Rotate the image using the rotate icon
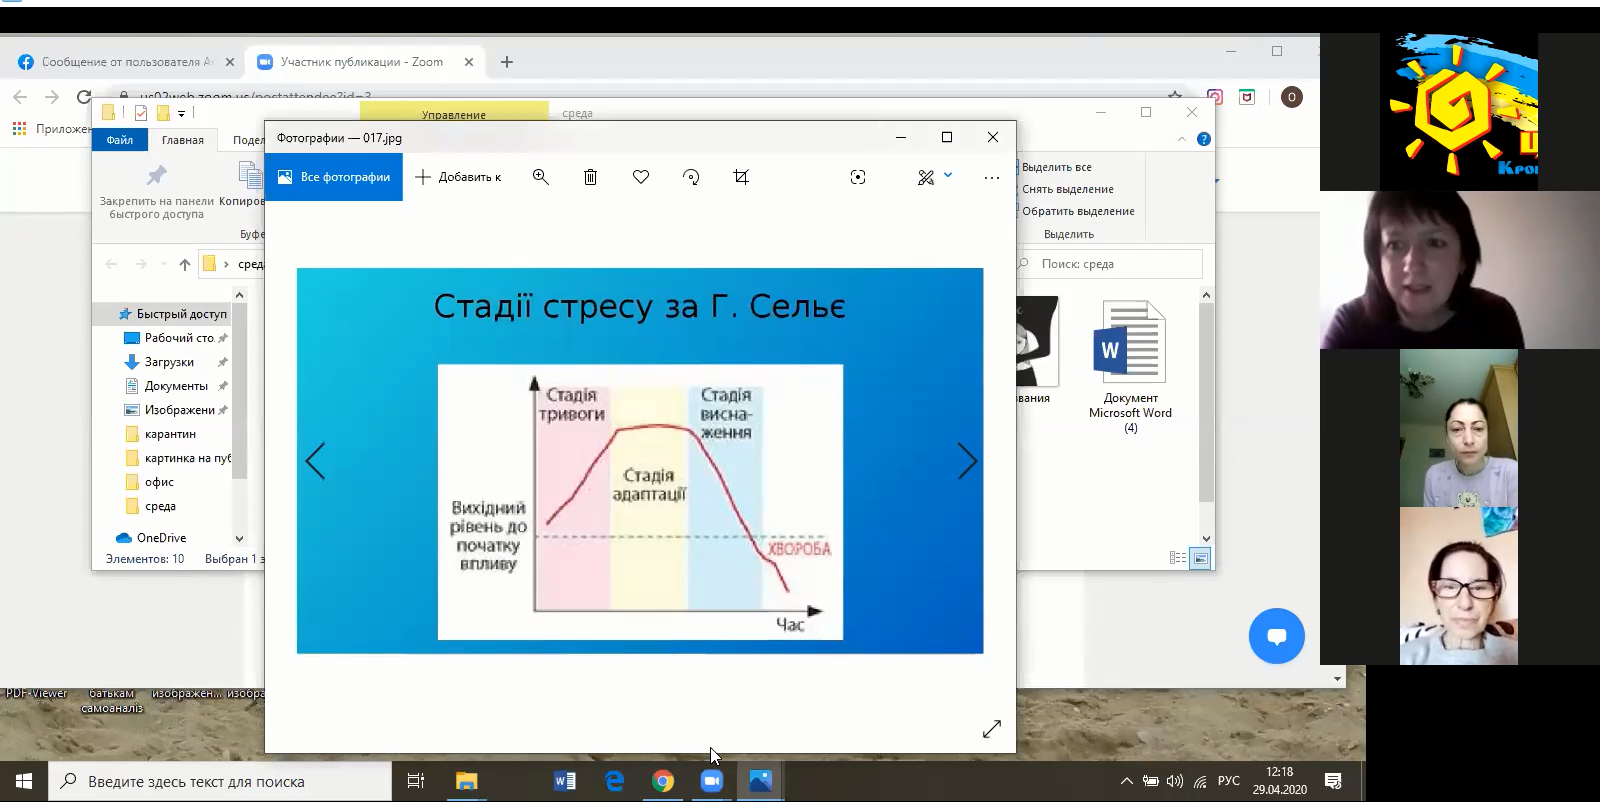This screenshot has height=802, width=1600. point(691,177)
